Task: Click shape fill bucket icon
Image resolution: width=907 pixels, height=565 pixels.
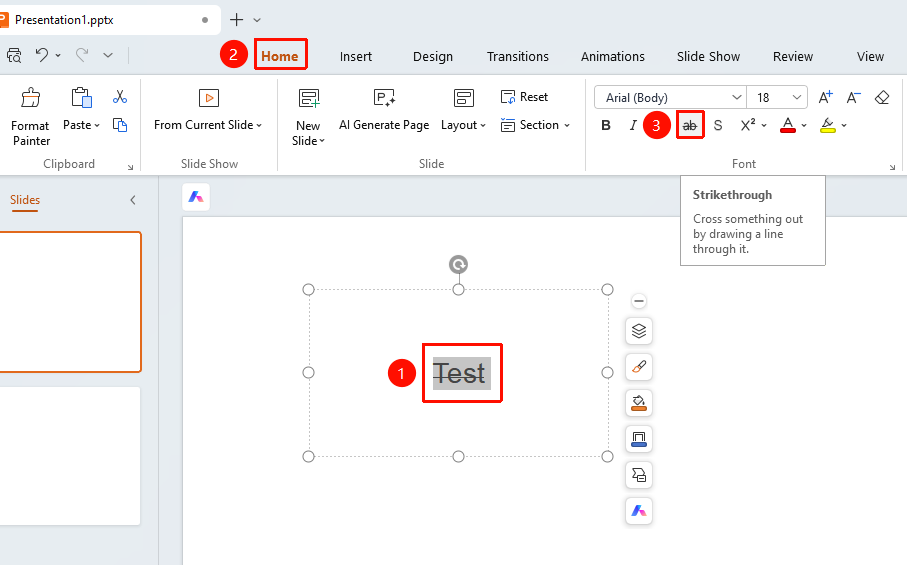Action: 639,402
